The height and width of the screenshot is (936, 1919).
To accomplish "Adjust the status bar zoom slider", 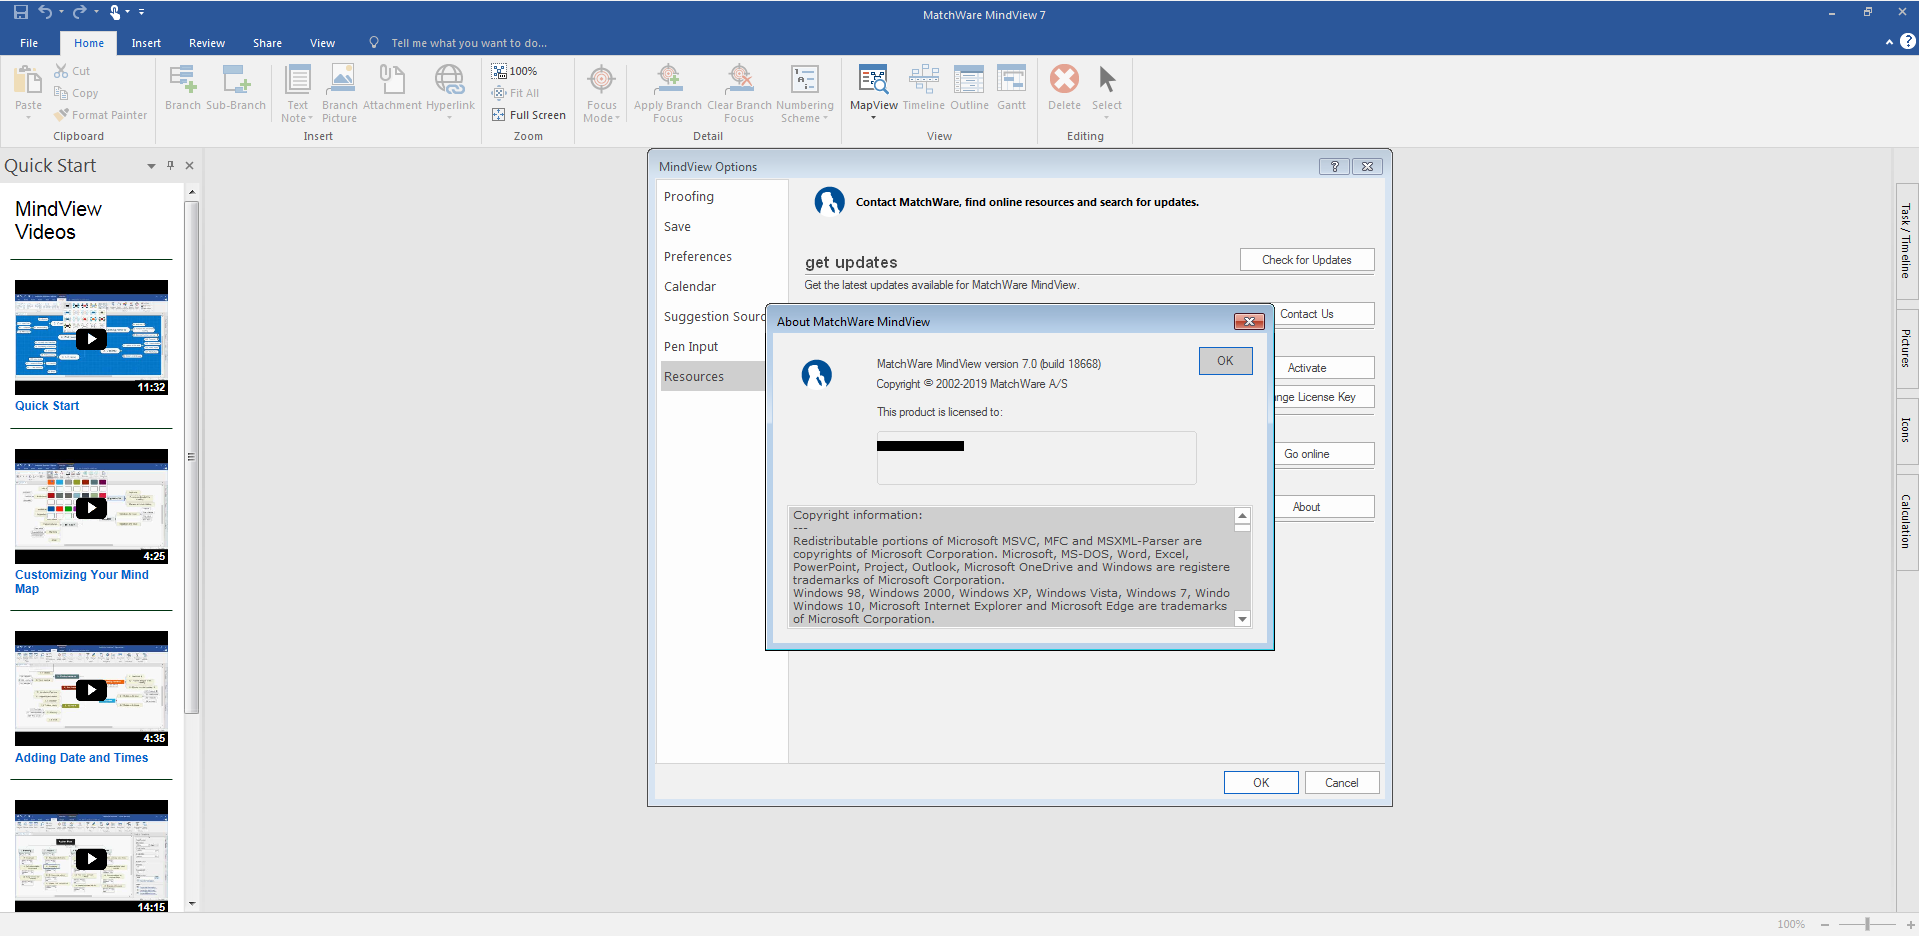I will pyautogui.click(x=1867, y=924).
